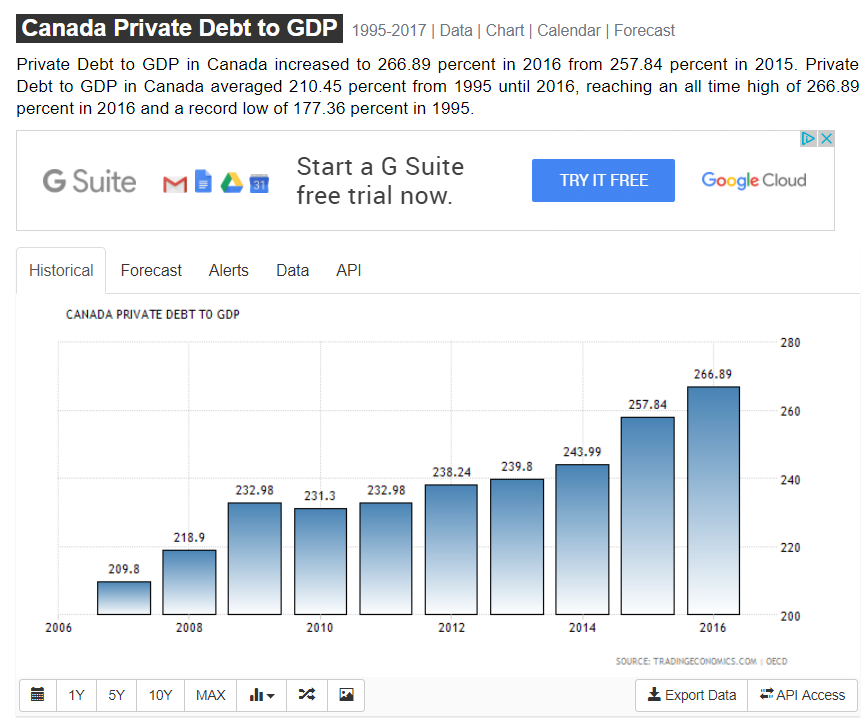Switch to the Forecast tab
This screenshot has width=865, height=718.
(151, 270)
